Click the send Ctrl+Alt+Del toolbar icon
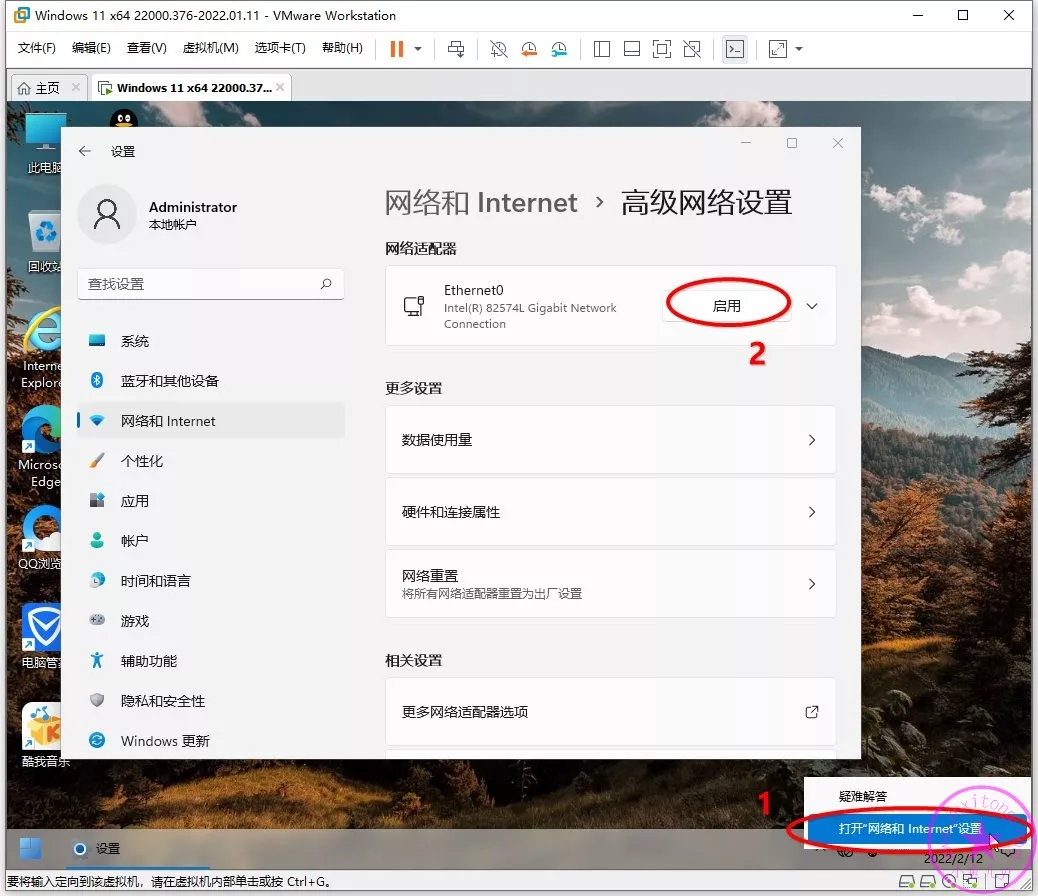Screen dimensions: 1038x896 pos(456,49)
